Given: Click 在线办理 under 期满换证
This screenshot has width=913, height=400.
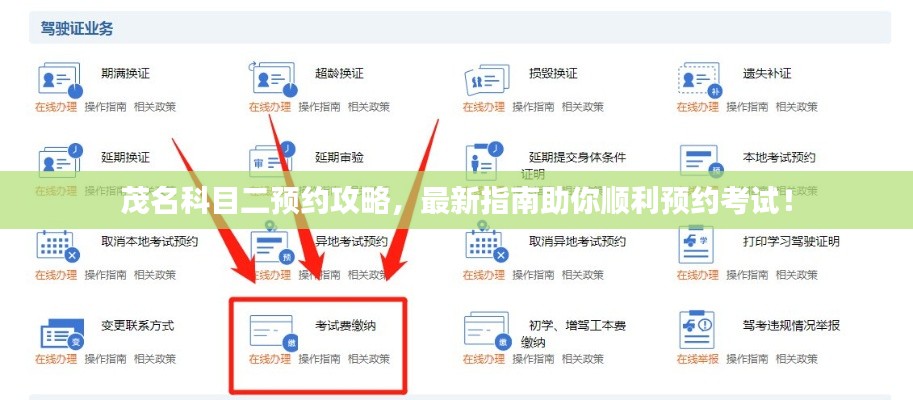Looking at the screenshot, I should pyautogui.click(x=56, y=107).
